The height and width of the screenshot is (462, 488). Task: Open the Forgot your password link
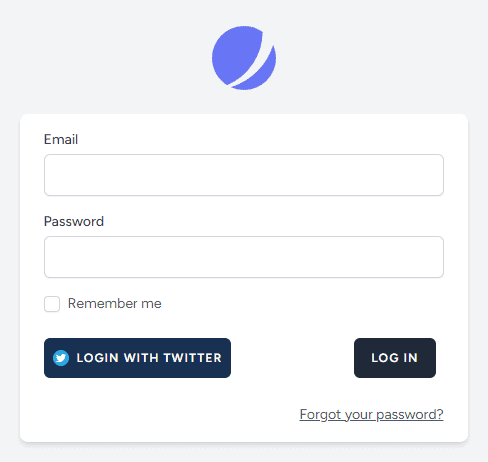pos(371,414)
